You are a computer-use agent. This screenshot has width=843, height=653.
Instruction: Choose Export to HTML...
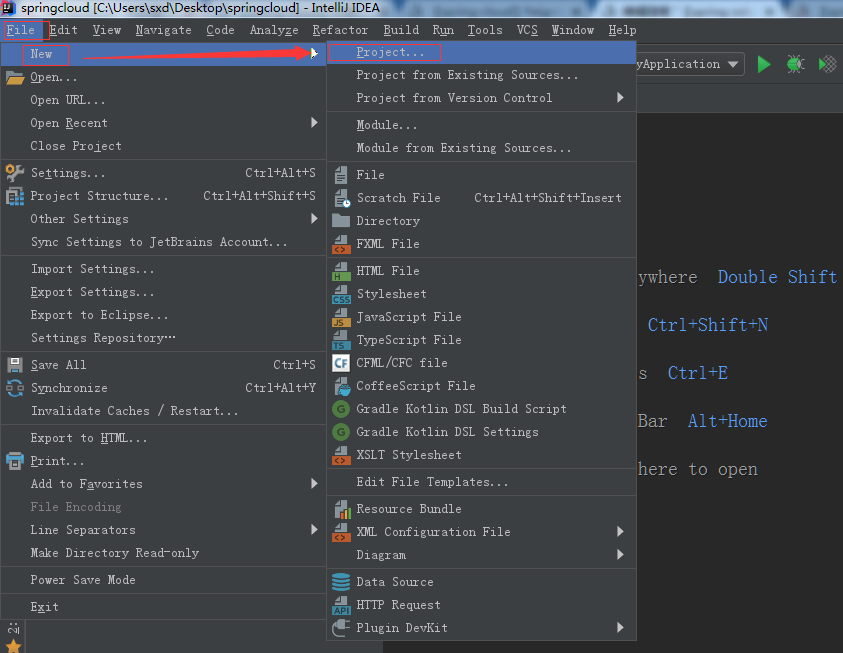point(163,438)
